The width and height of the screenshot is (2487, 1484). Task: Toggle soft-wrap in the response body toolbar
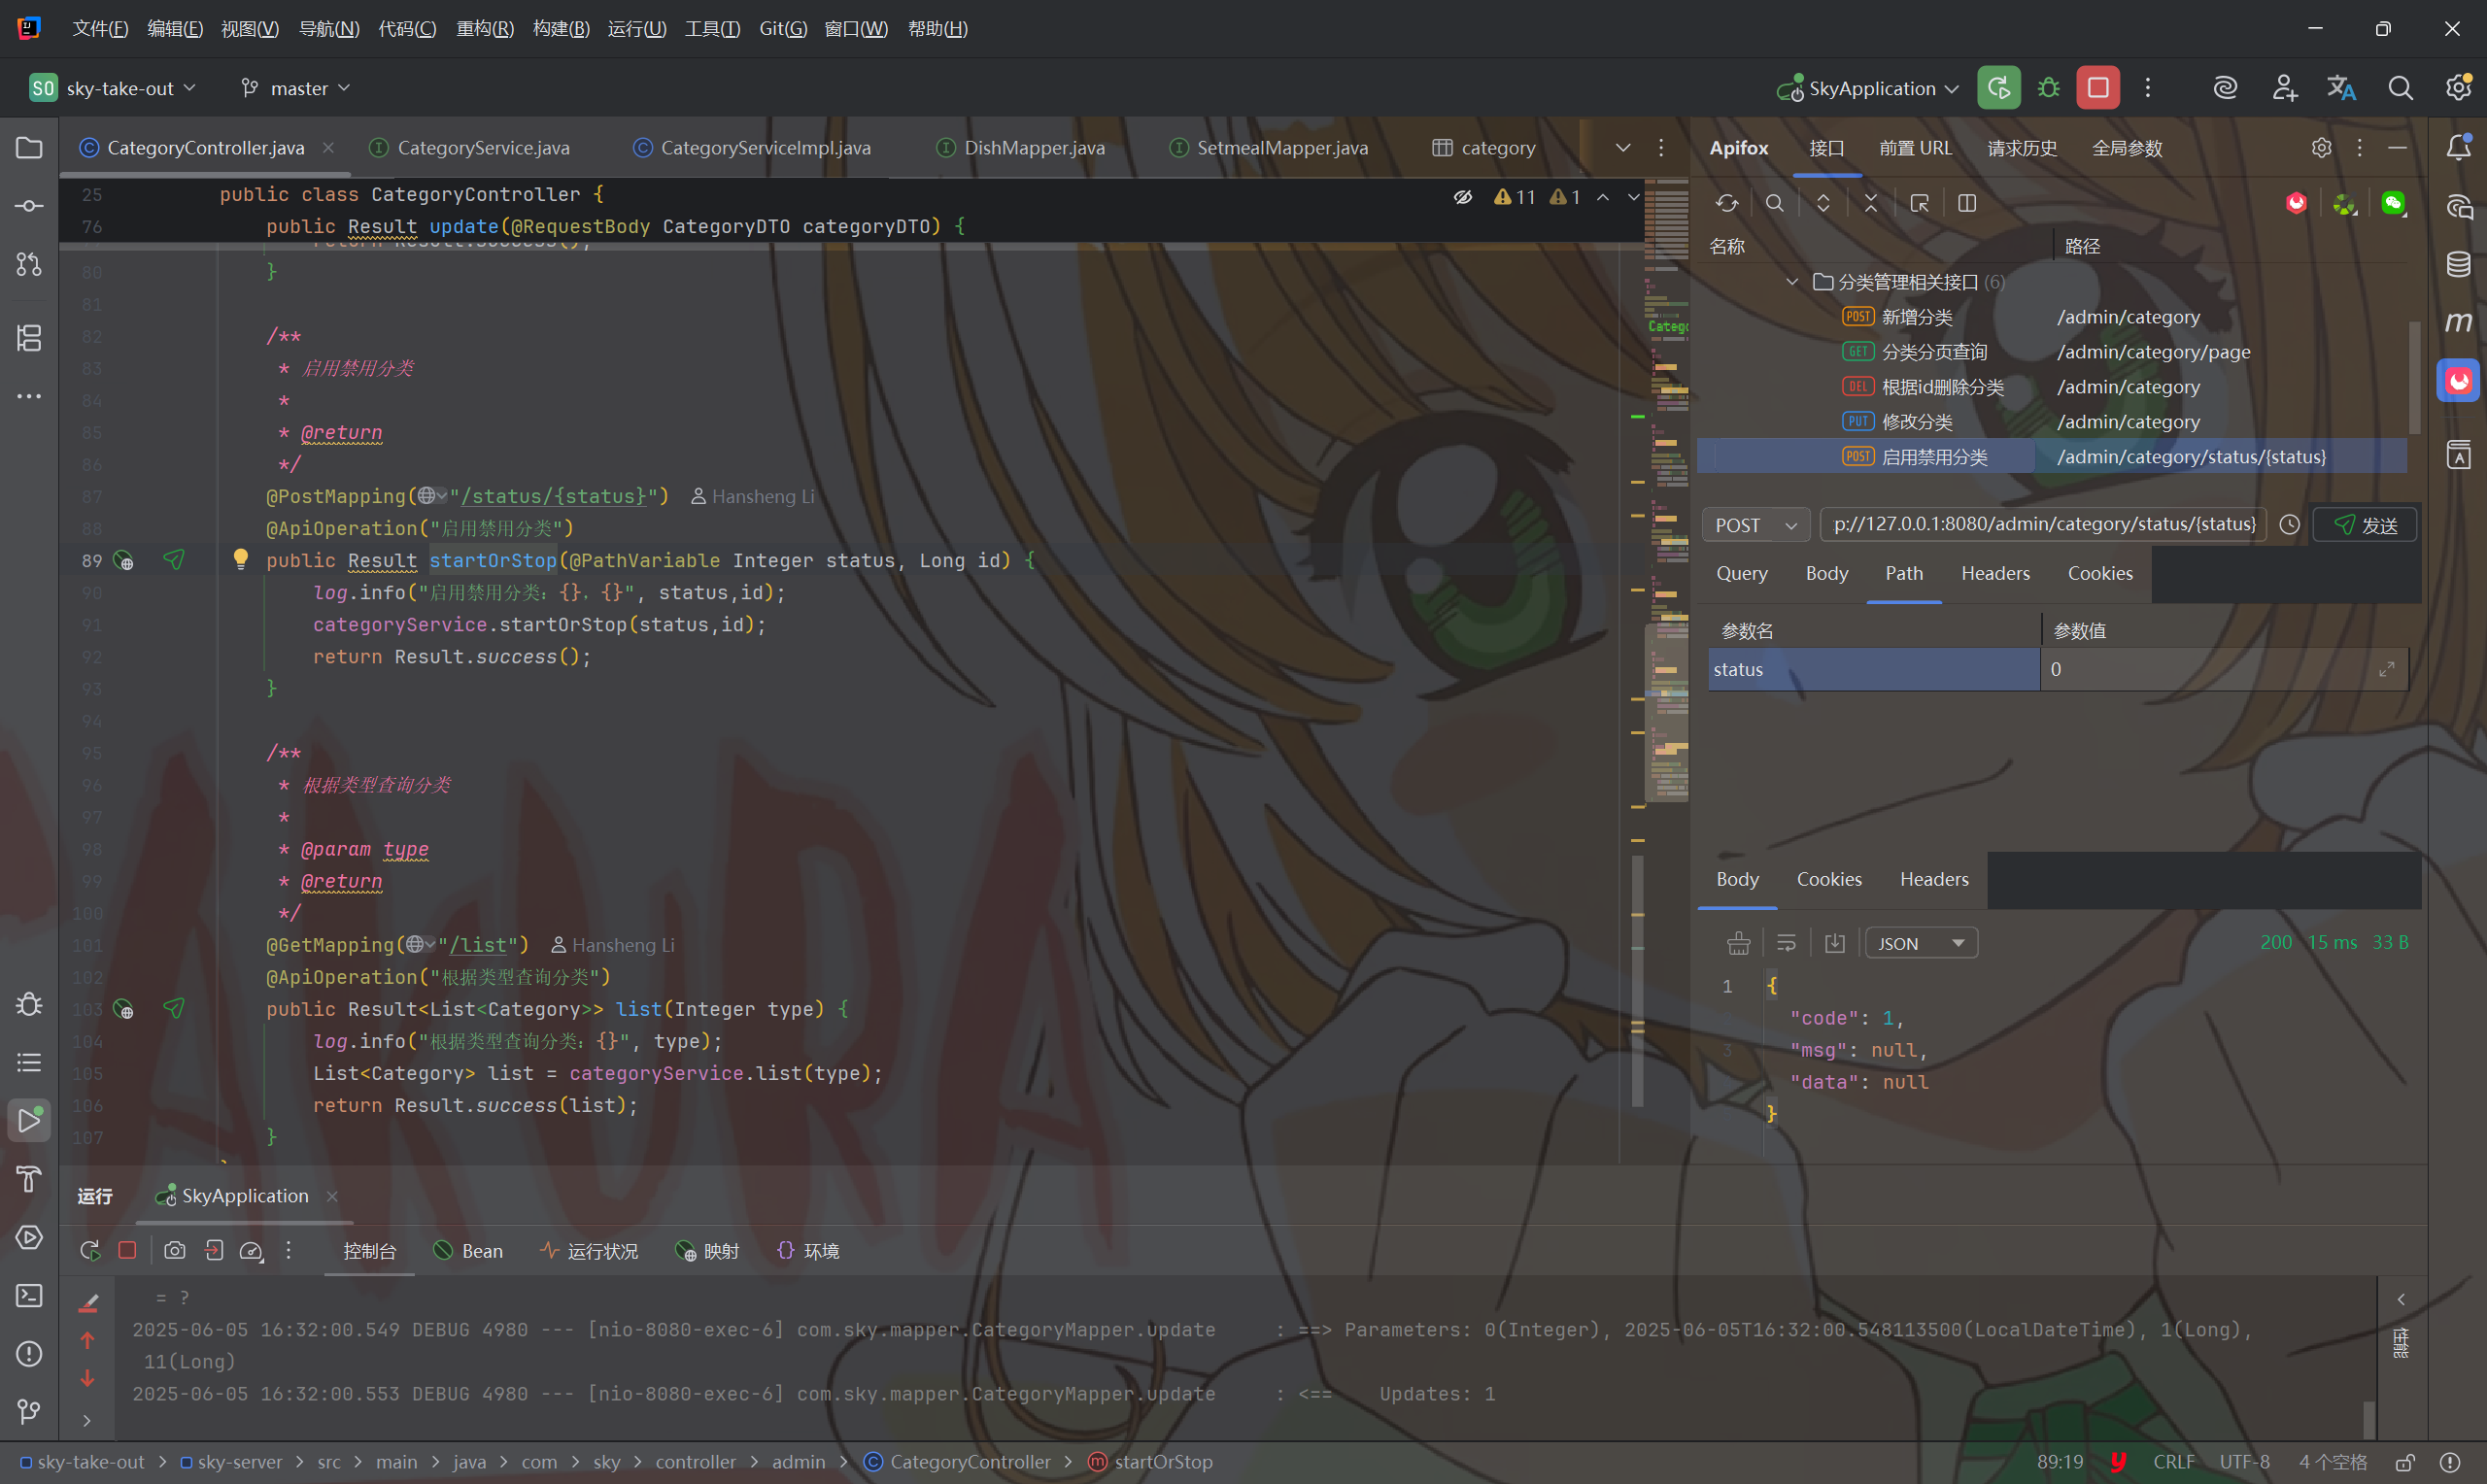(x=1786, y=943)
